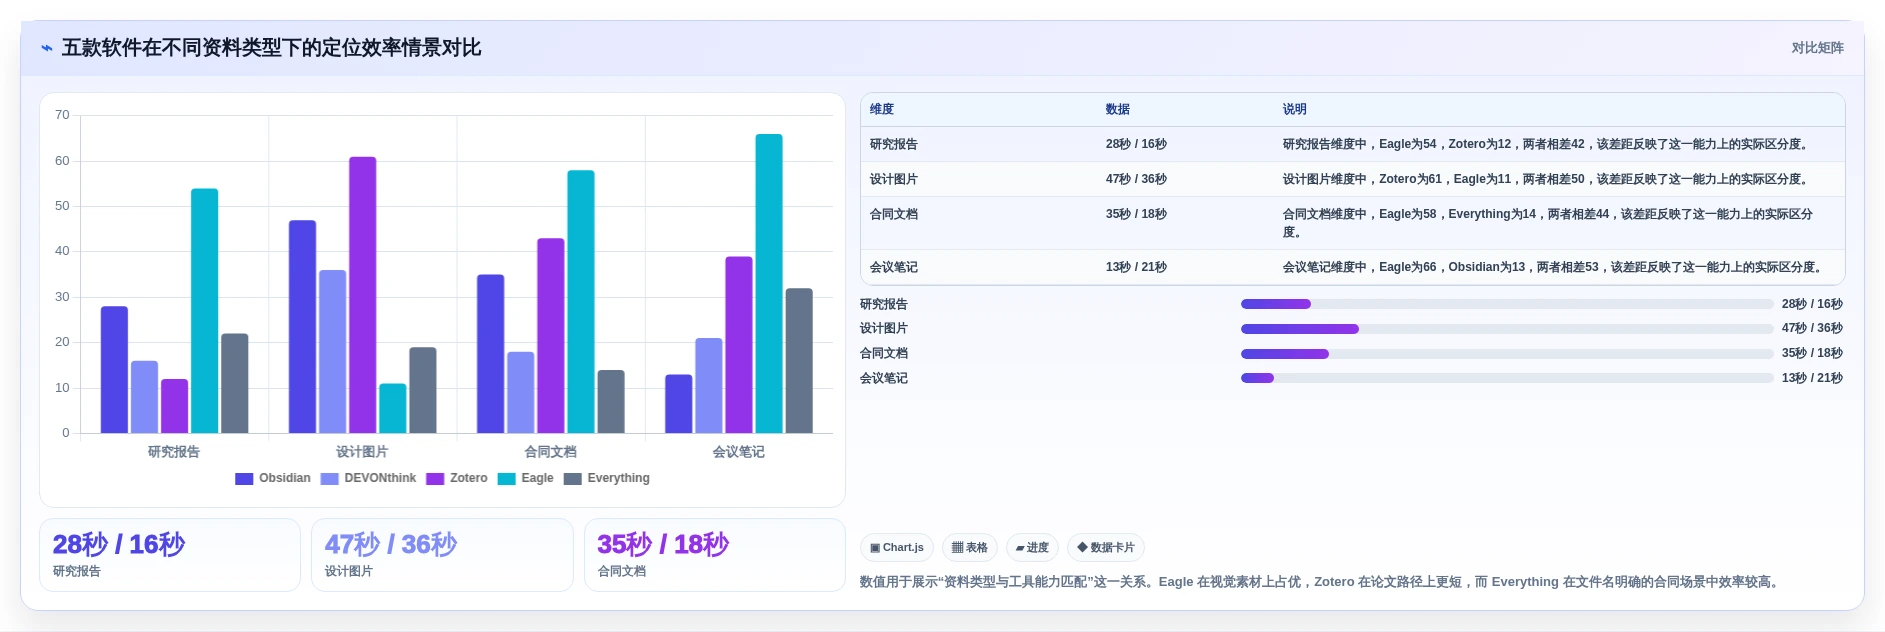Click the 设计图片 x-axis label
The image size is (1885, 632).
click(362, 452)
